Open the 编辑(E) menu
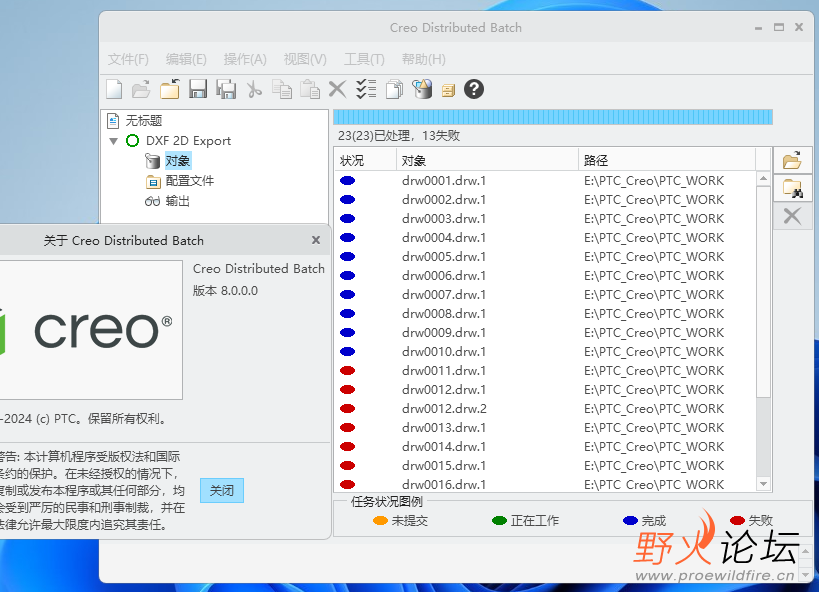The image size is (819, 592). coord(186,59)
